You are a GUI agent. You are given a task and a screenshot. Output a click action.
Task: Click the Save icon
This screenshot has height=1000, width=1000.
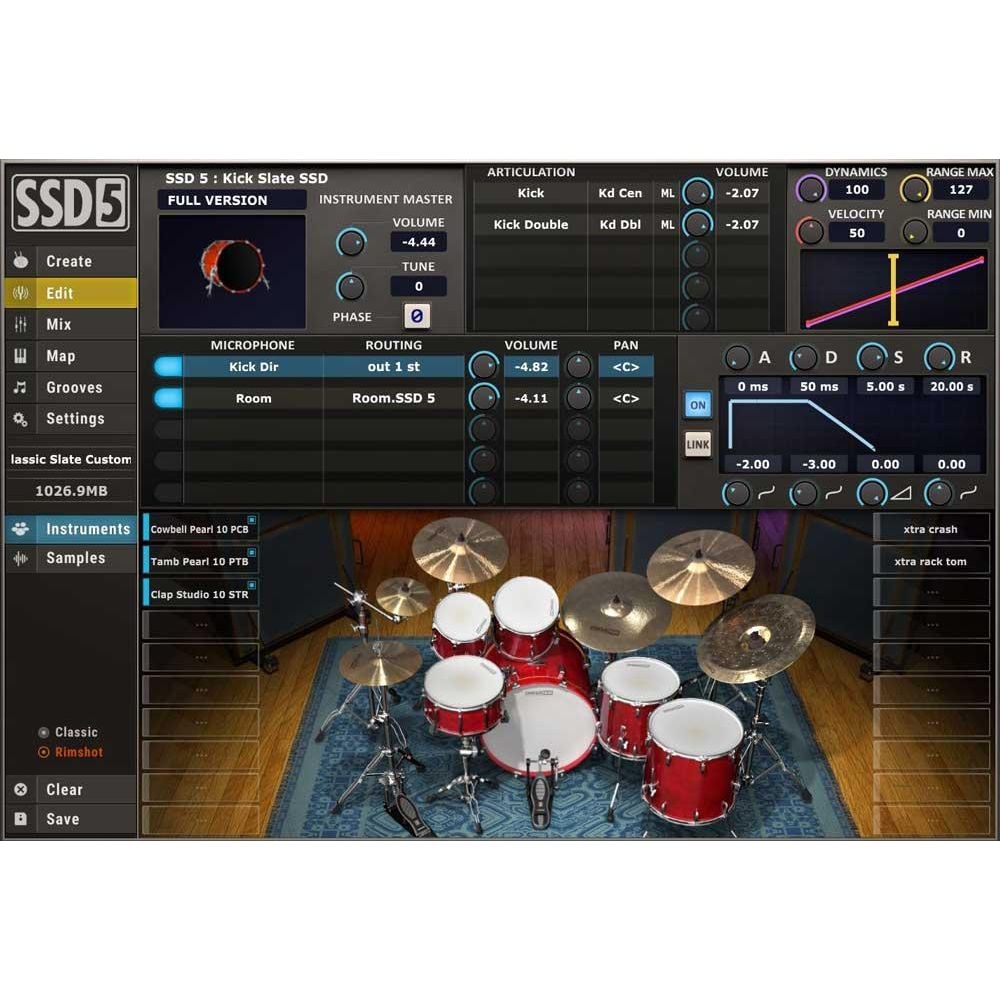pos(21,818)
